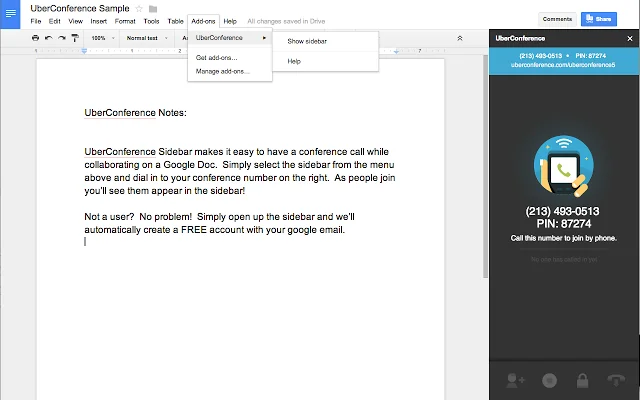
Task: Click the 'UberConference' sidebar header title
Action: pos(520,38)
